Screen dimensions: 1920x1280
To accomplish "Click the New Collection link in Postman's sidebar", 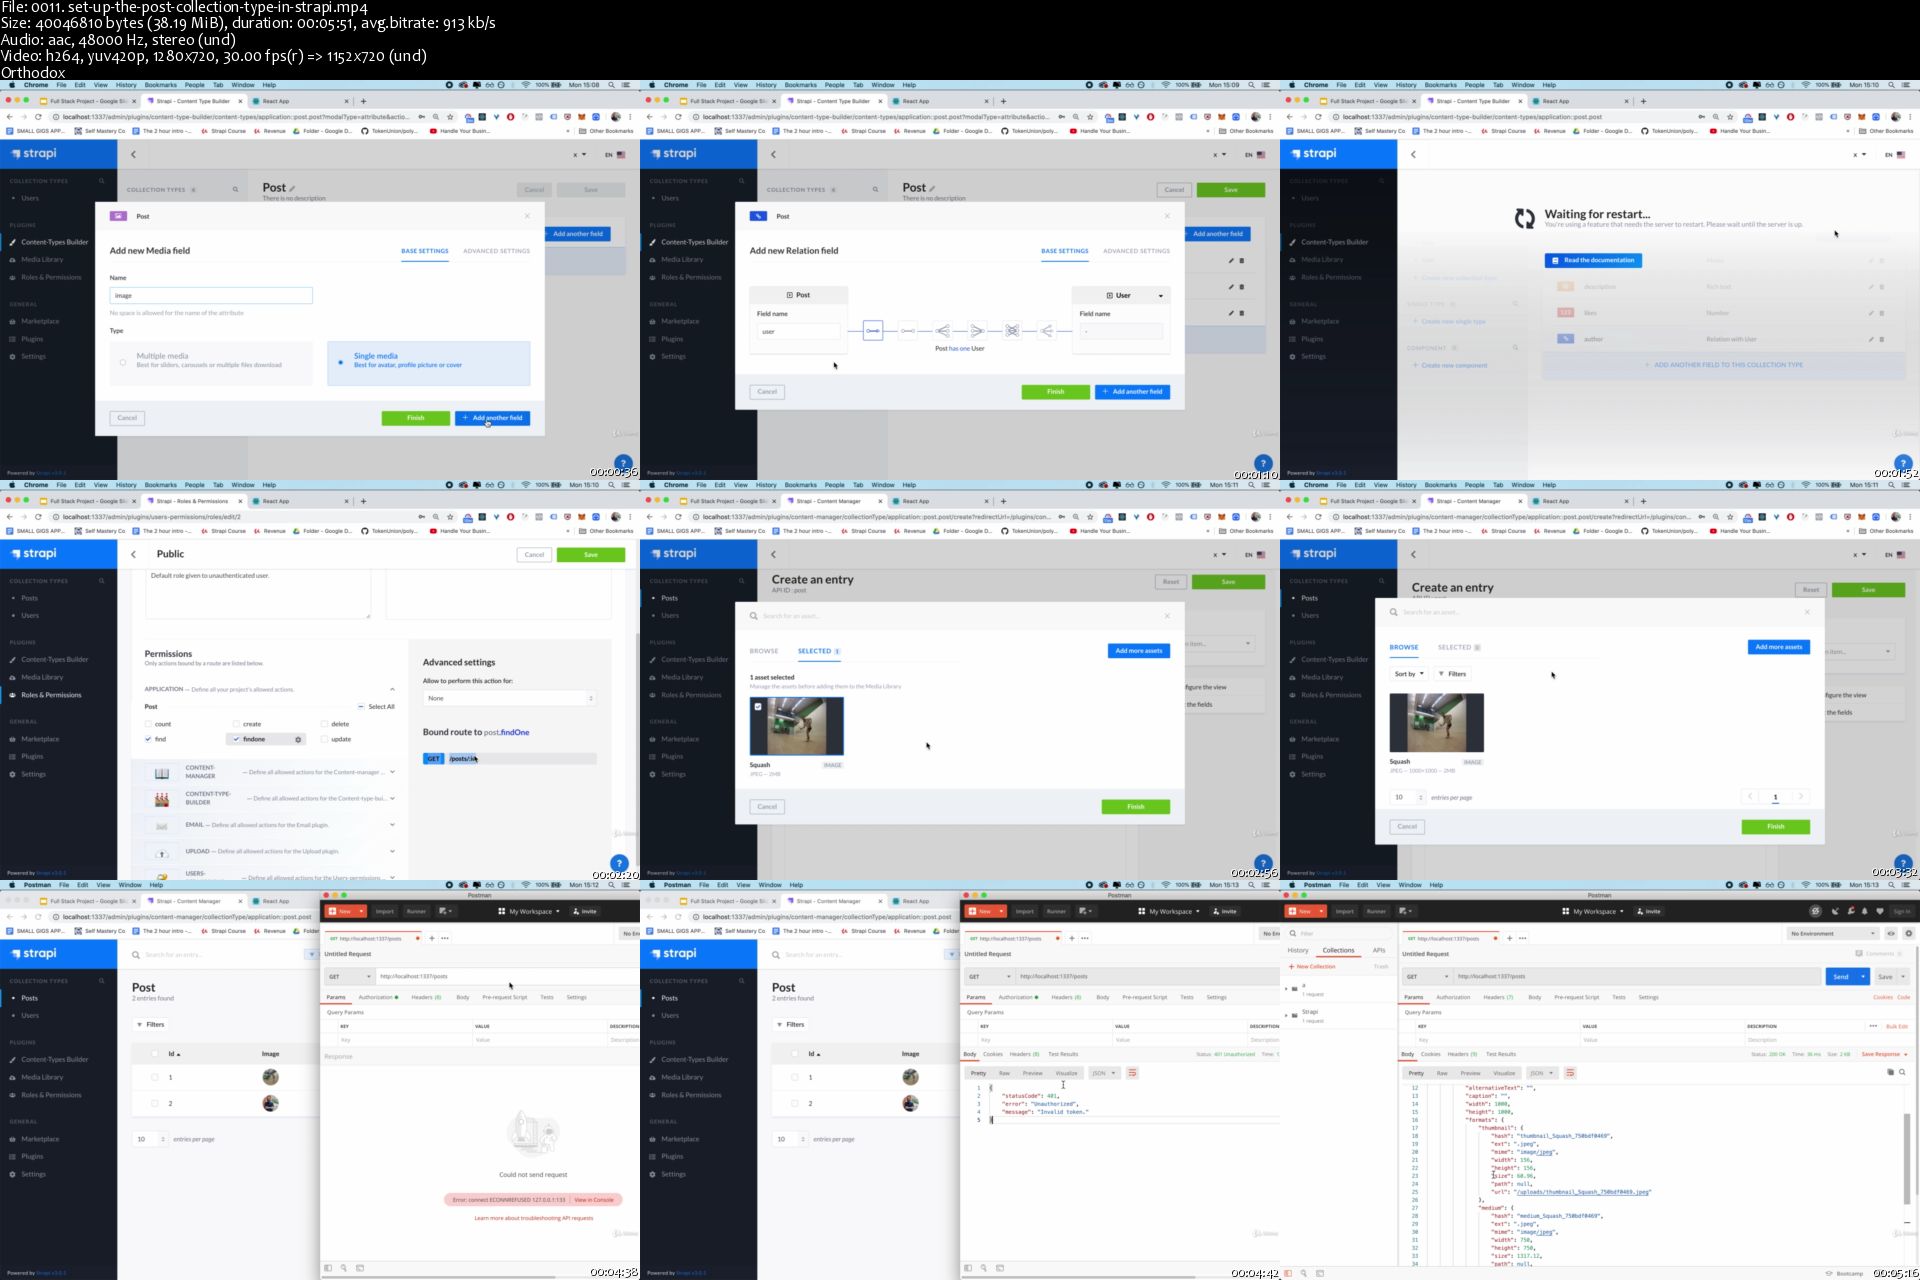I will tap(1312, 967).
